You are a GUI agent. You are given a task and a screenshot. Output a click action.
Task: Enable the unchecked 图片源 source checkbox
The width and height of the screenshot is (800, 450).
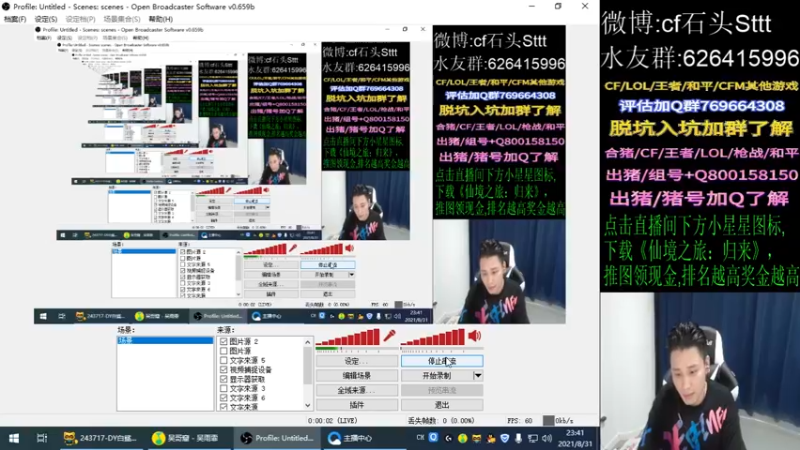coord(223,351)
